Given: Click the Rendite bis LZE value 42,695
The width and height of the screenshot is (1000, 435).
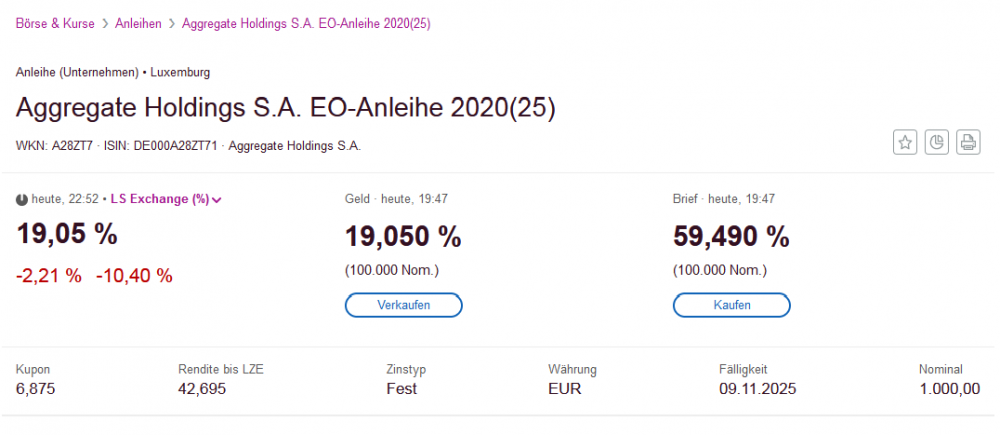Looking at the screenshot, I should pos(205,389).
